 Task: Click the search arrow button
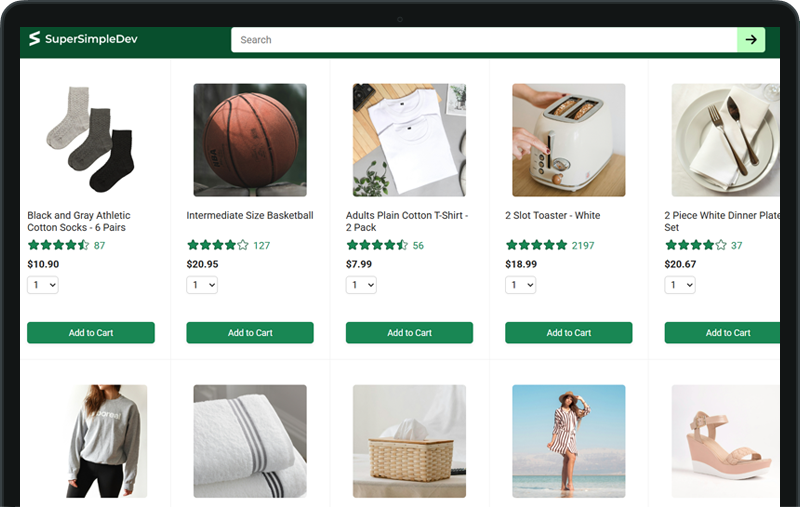point(751,40)
